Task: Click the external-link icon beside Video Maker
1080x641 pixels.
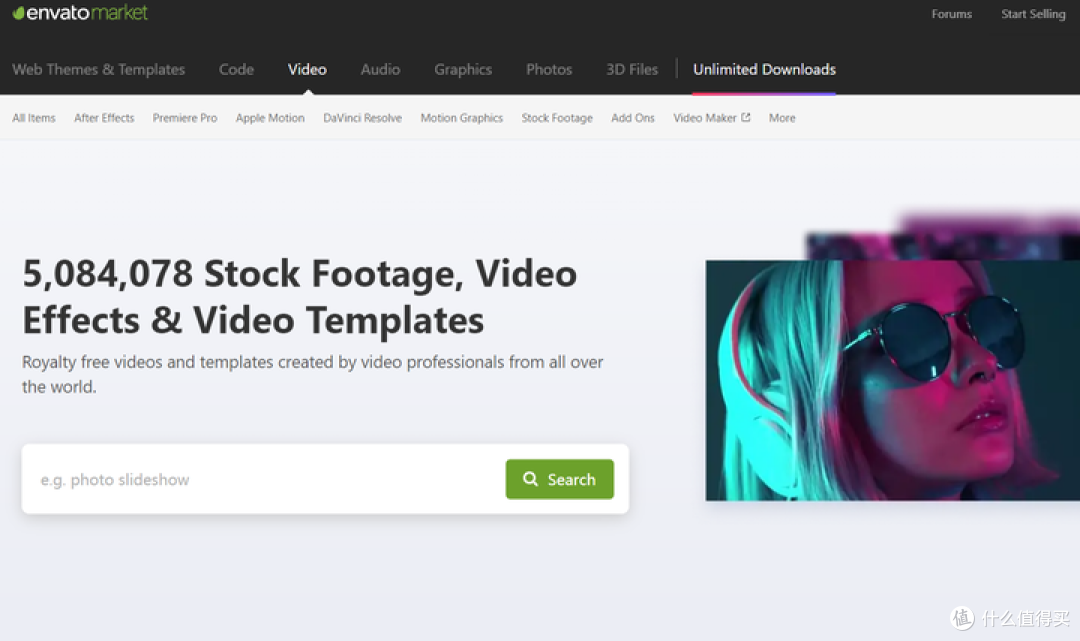Action: pos(745,117)
